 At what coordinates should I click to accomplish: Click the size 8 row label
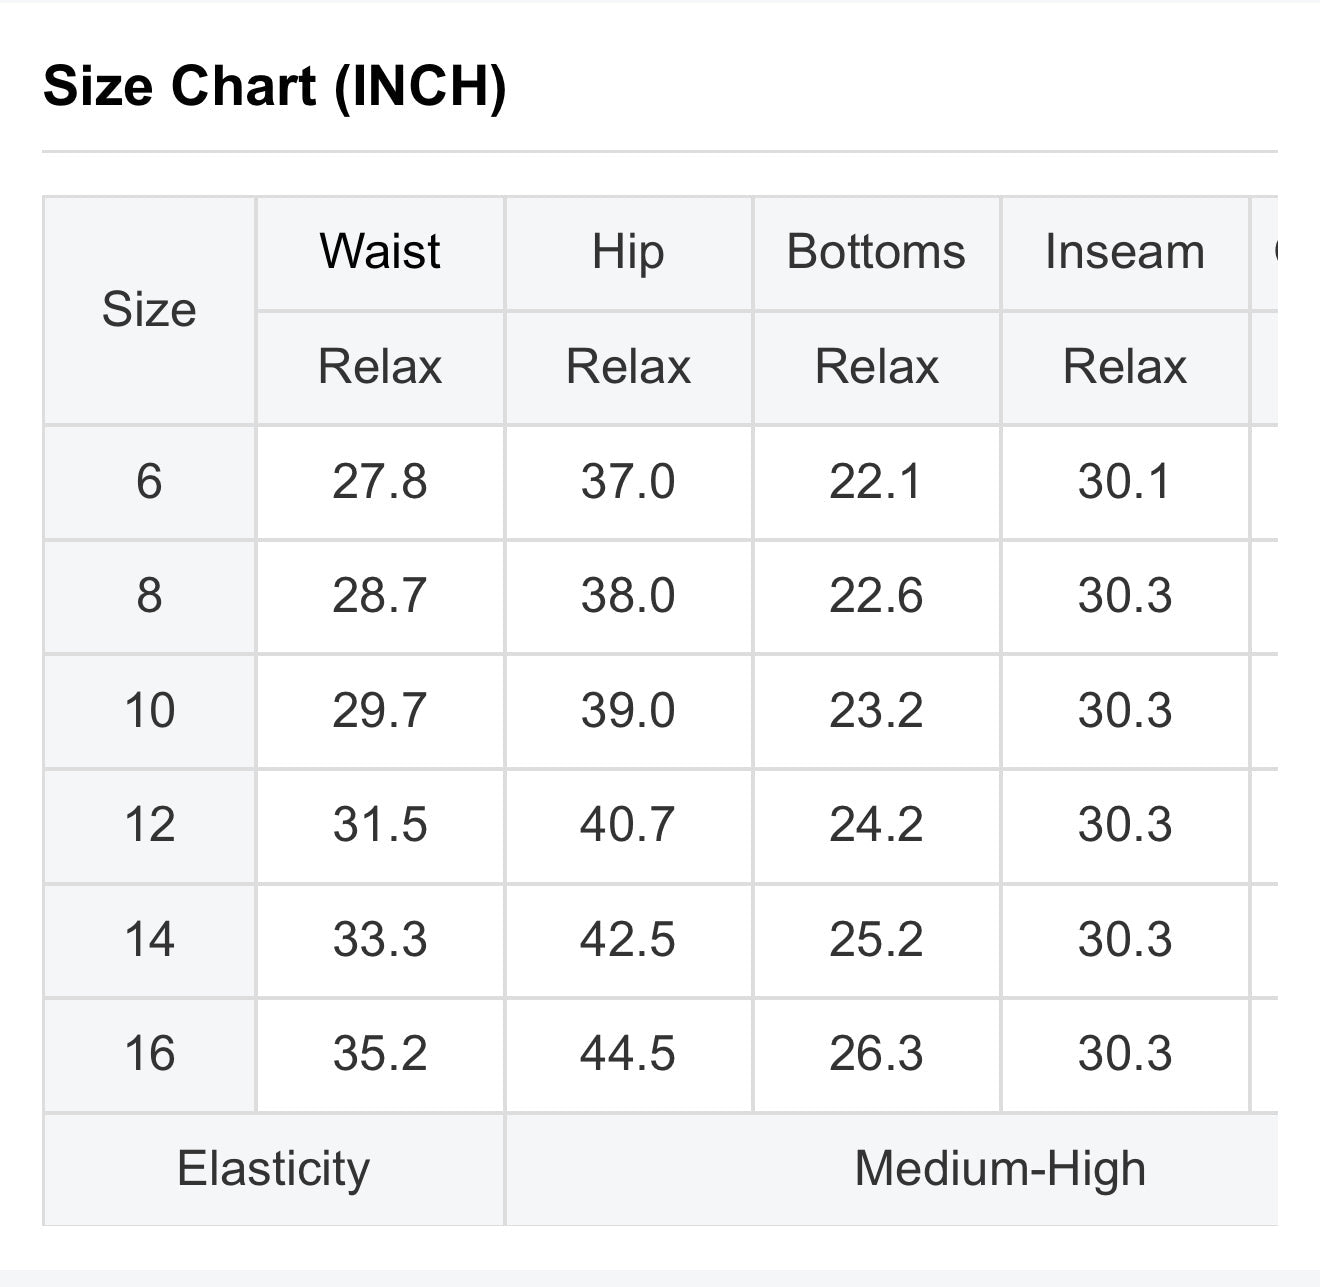(x=149, y=596)
